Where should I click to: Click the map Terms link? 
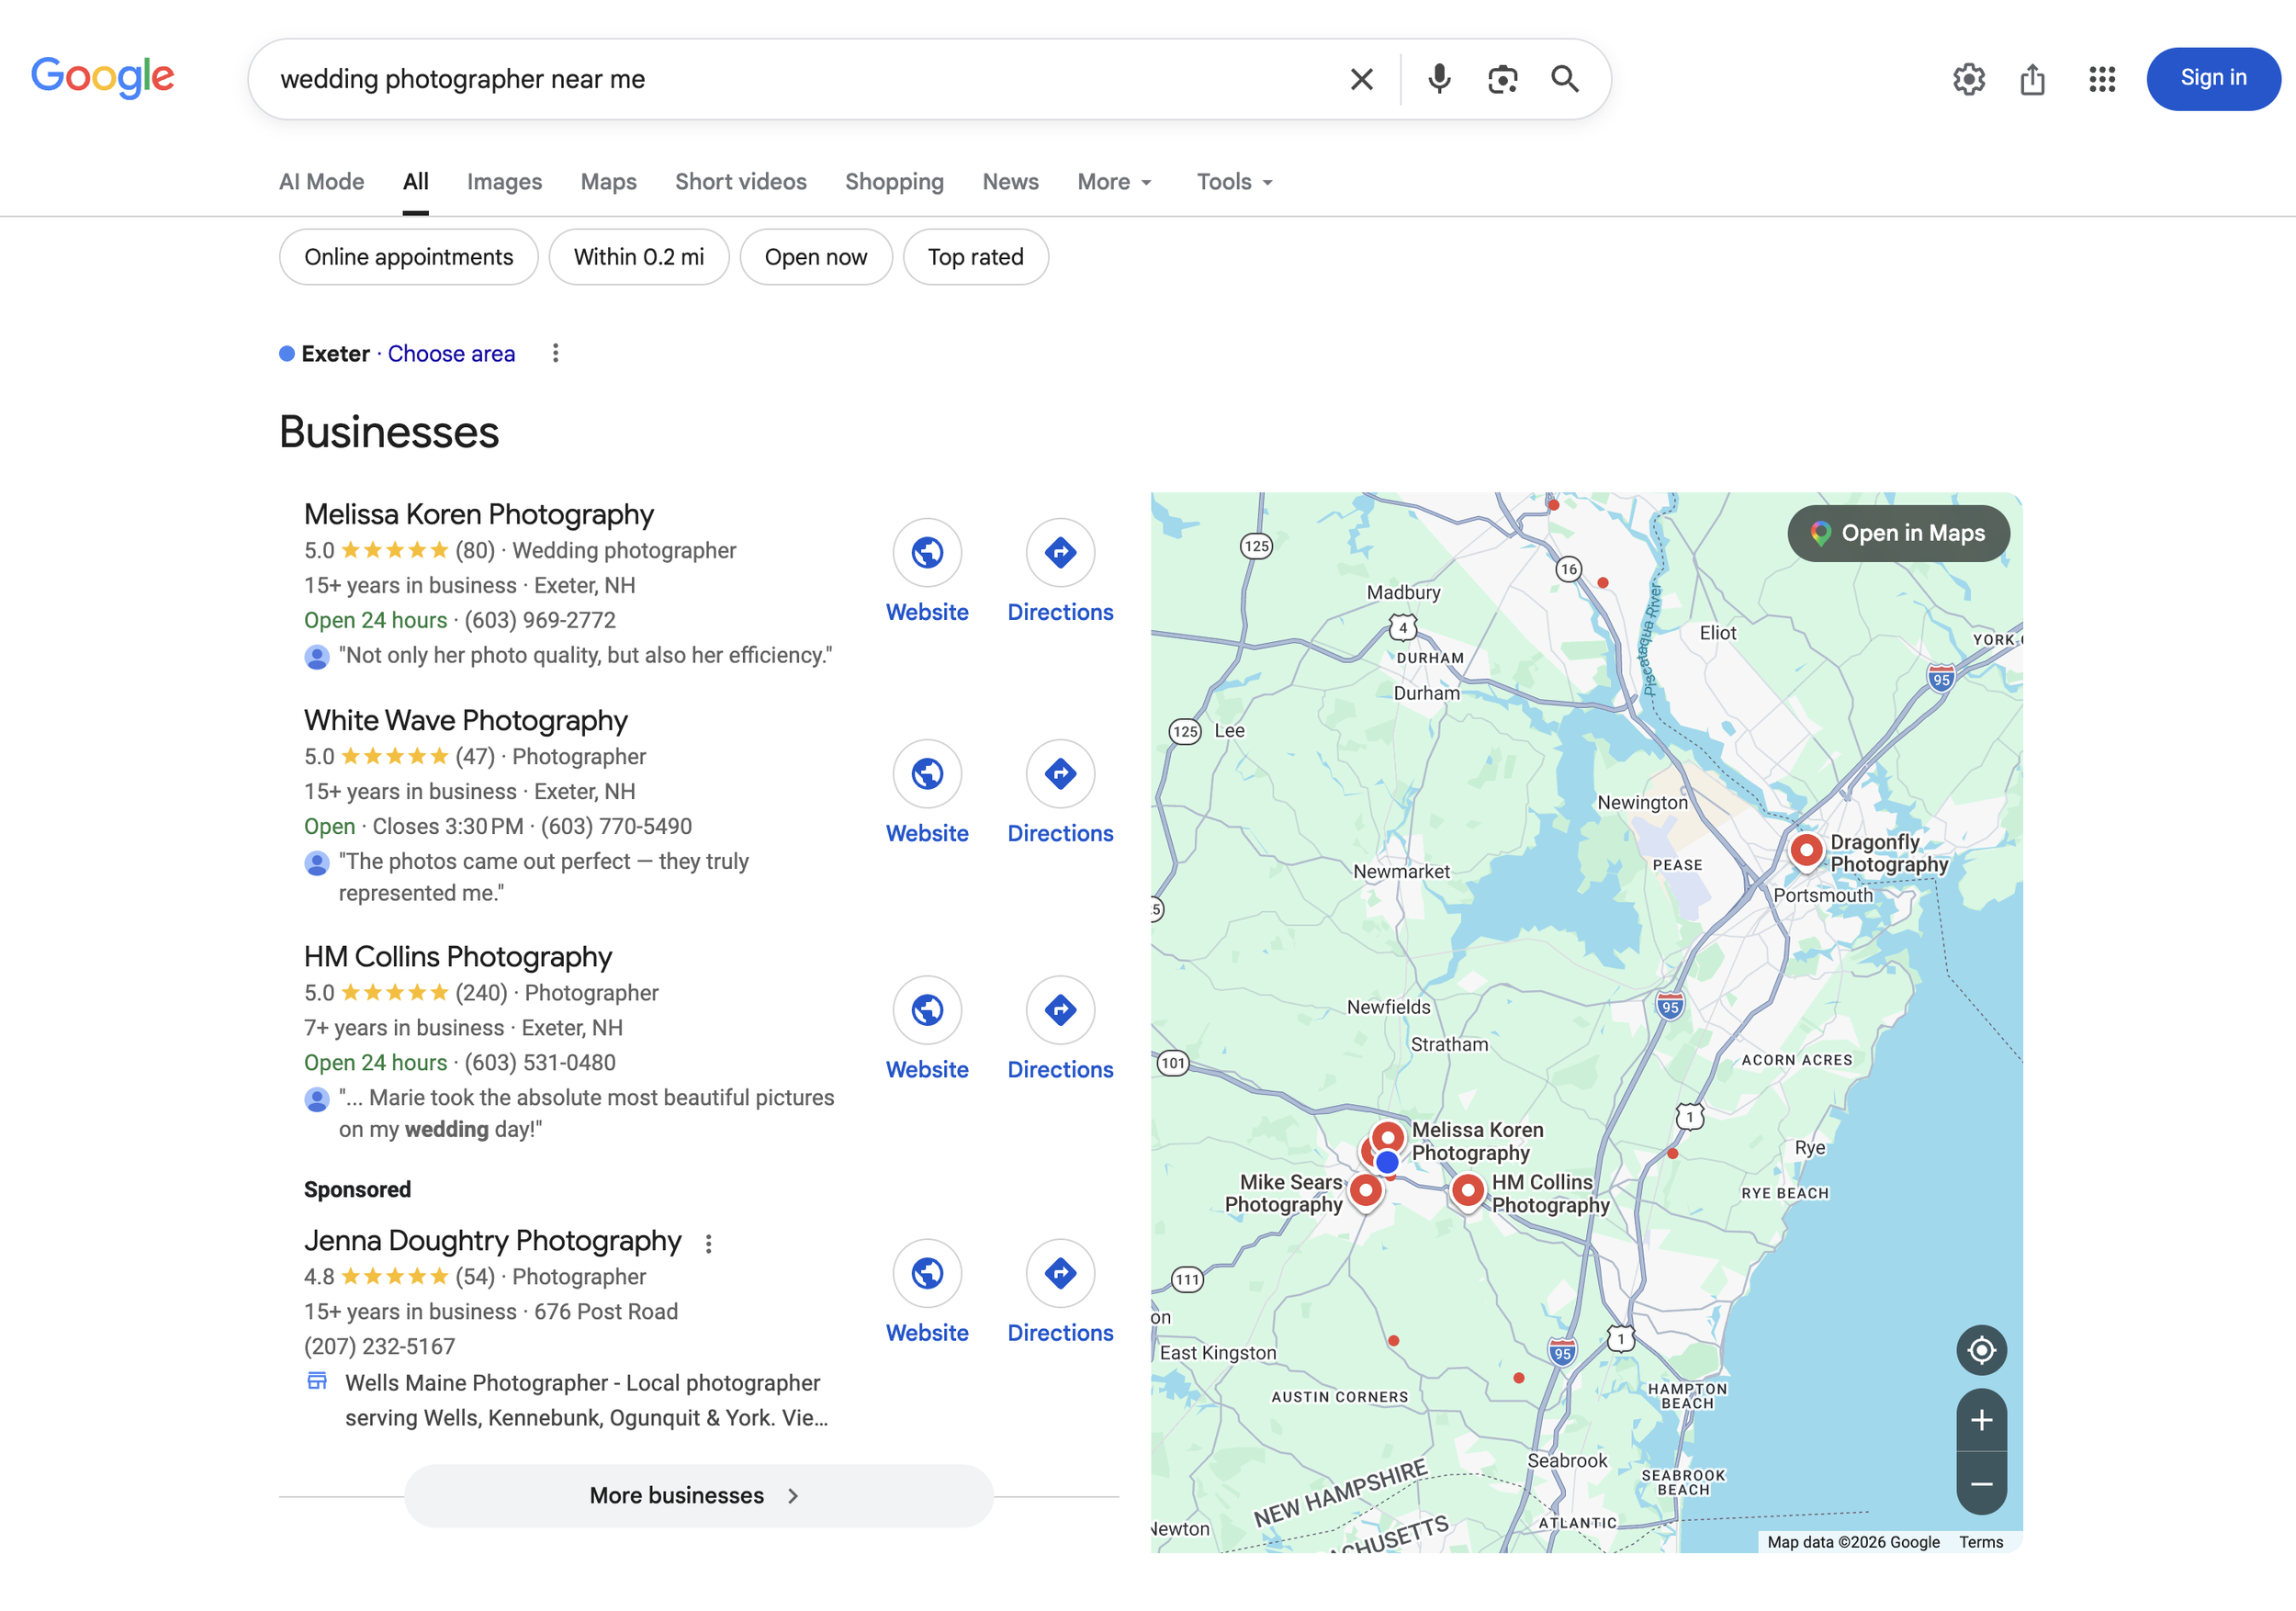coord(1981,1542)
